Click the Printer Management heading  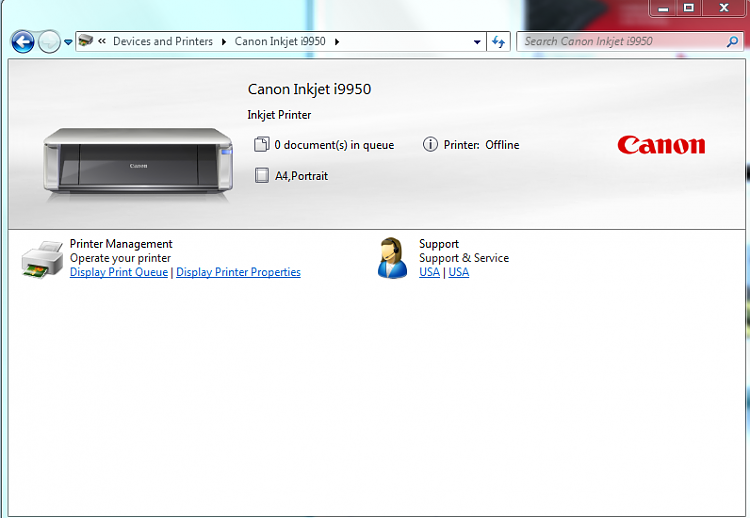coord(121,244)
